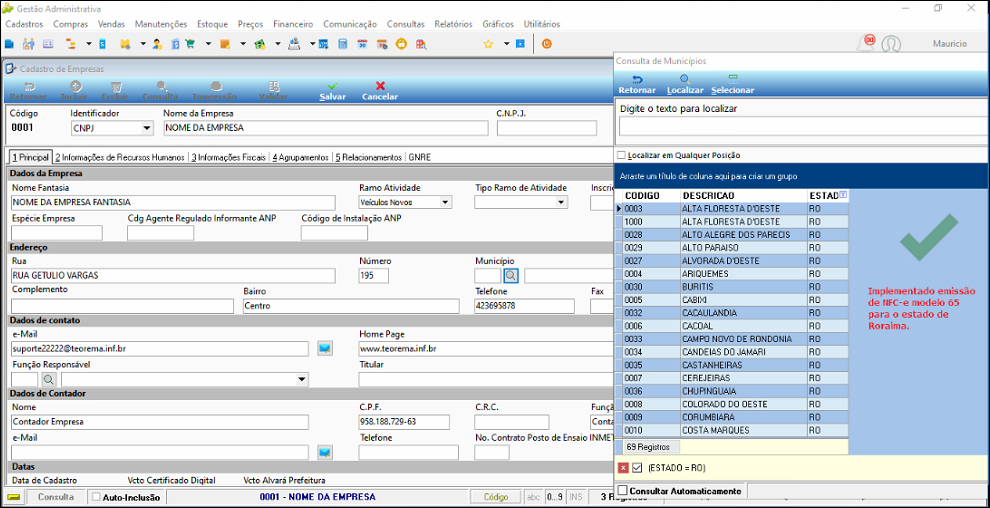This screenshot has height=508, width=990.
Task: Click the magnifier beside the Município code field
Action: [x=511, y=276]
